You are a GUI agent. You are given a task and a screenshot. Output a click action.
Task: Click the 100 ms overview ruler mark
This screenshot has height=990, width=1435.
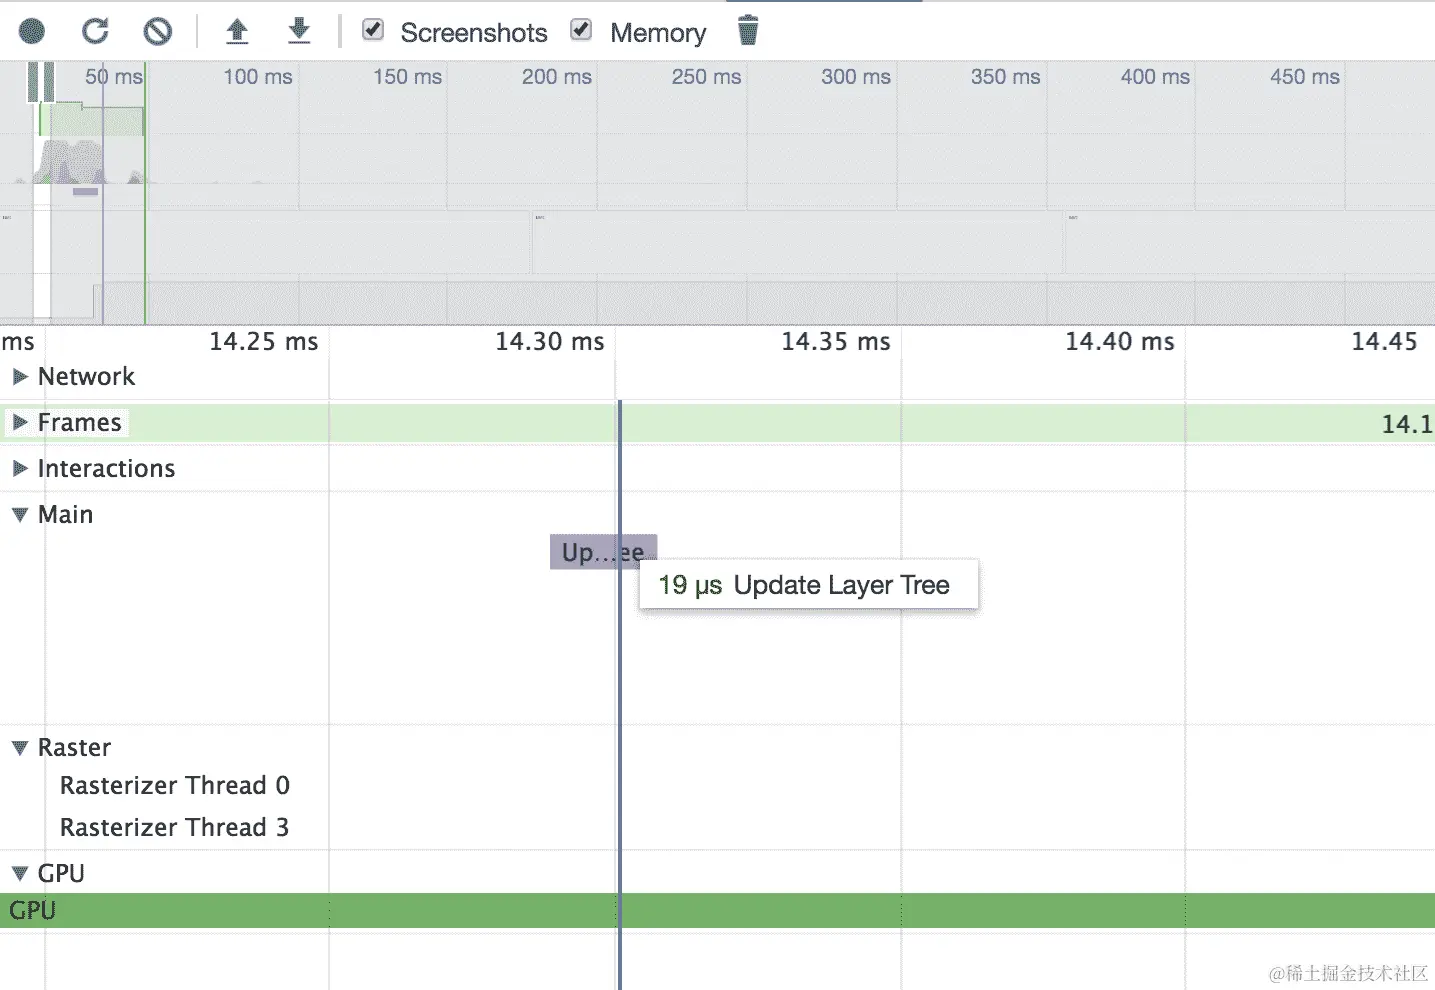(x=258, y=77)
